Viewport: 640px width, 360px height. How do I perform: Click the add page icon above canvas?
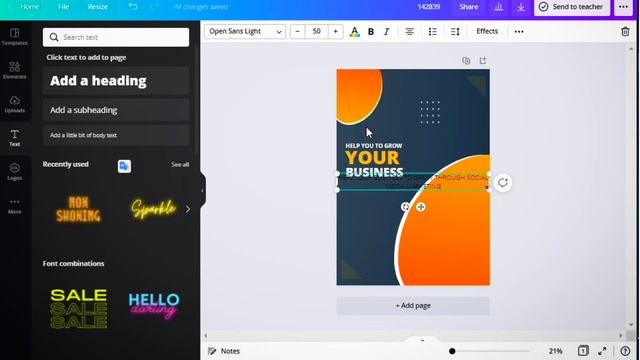coord(483,60)
